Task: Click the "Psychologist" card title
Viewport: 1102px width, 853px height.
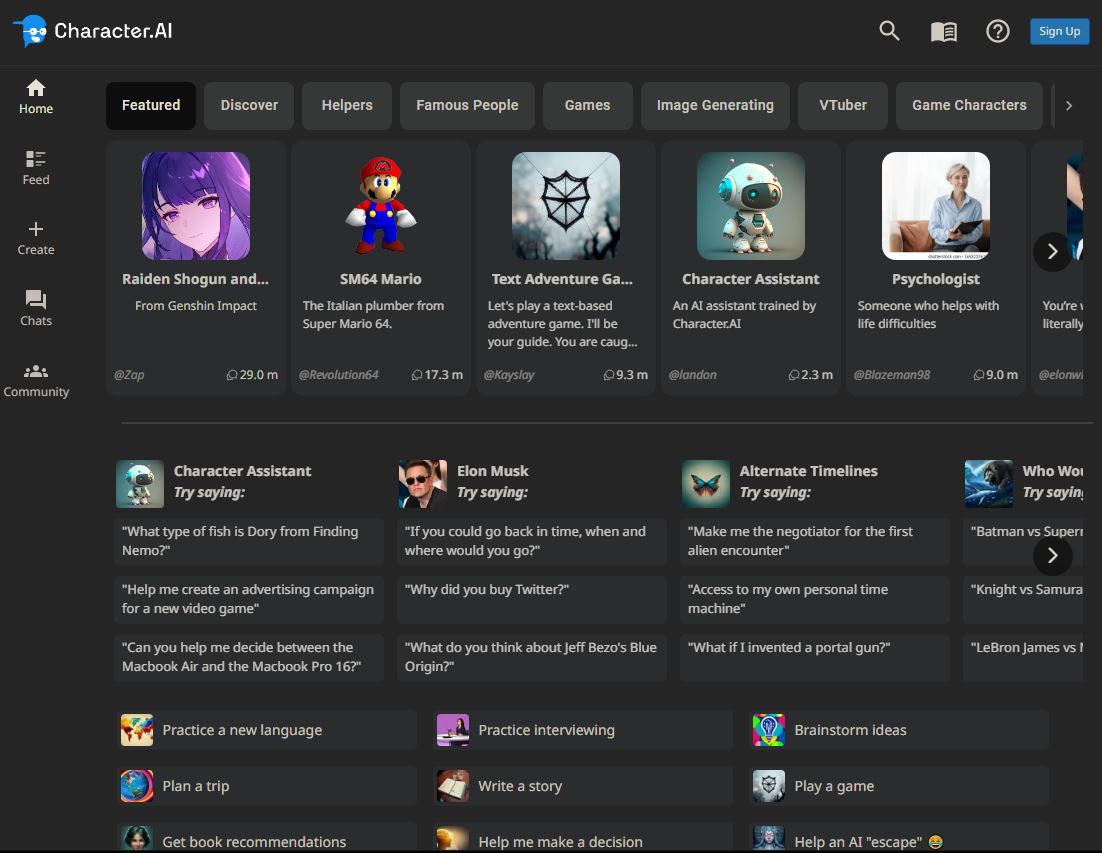Action: click(x=935, y=279)
